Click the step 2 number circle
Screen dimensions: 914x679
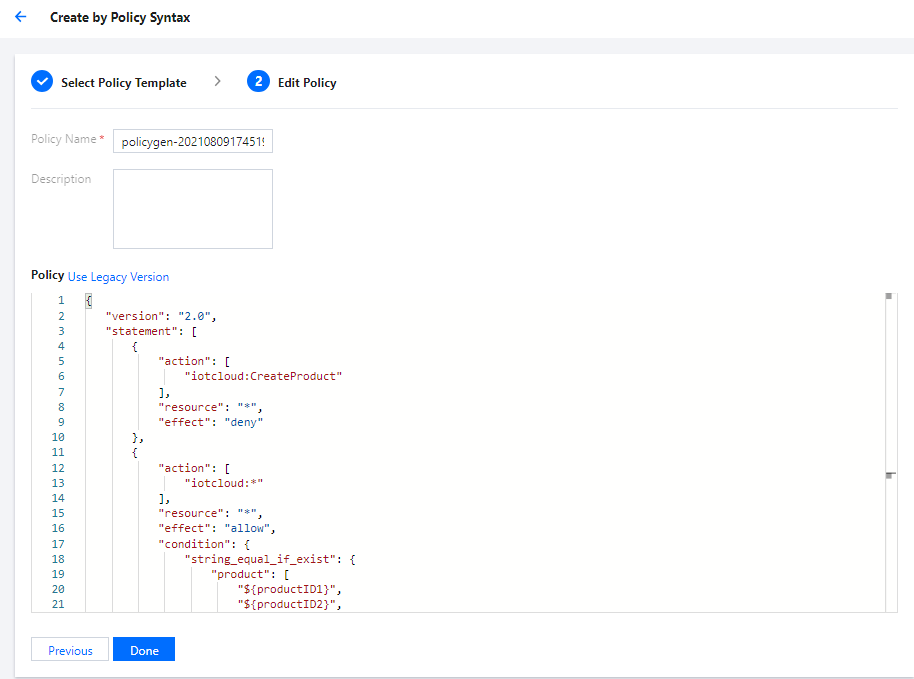coord(258,82)
